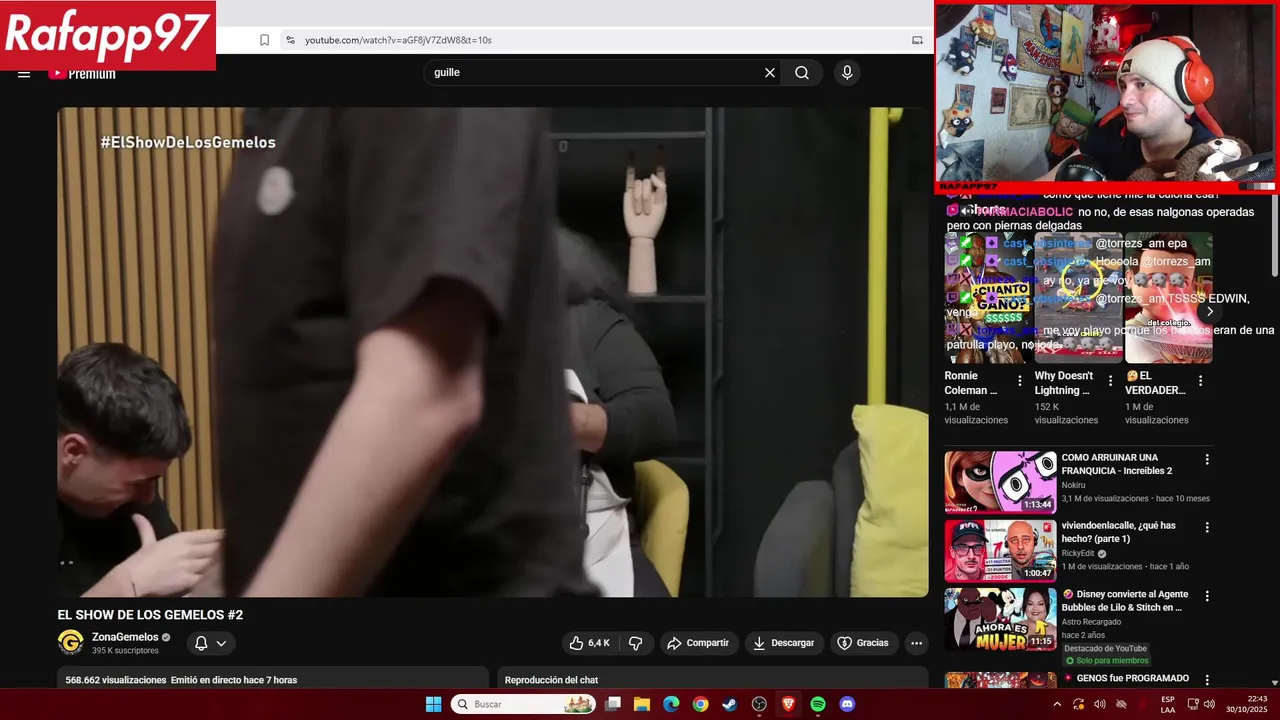Open site information icon beside the URL
1280x720 pixels.
coord(290,40)
